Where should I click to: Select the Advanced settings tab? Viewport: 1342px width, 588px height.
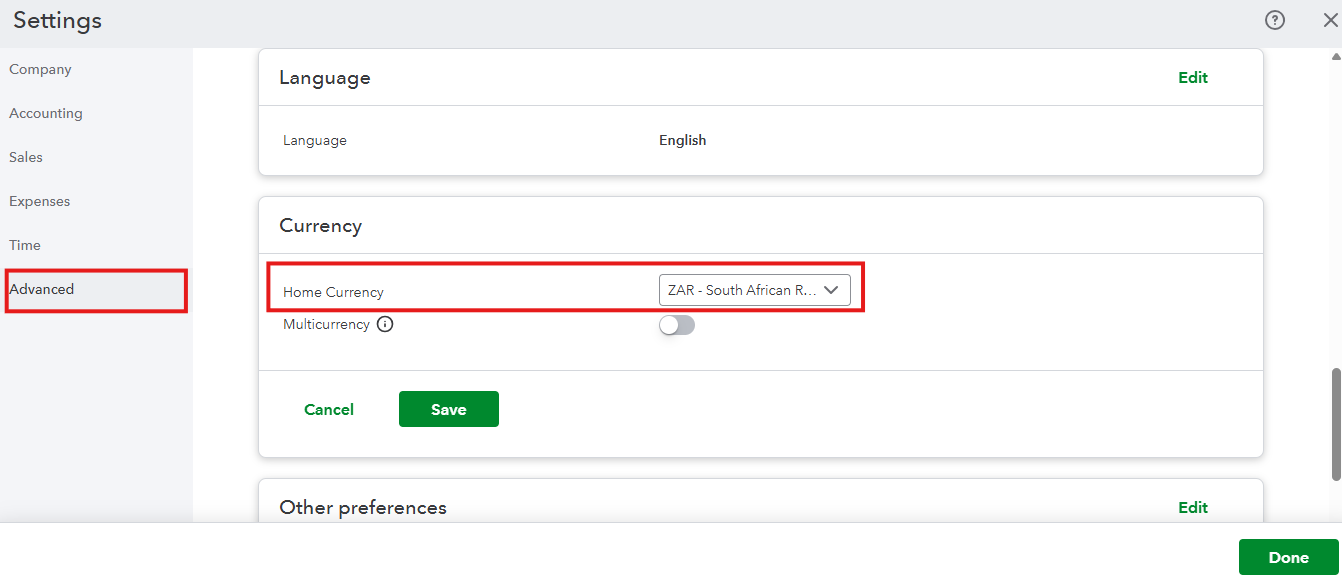coord(42,290)
